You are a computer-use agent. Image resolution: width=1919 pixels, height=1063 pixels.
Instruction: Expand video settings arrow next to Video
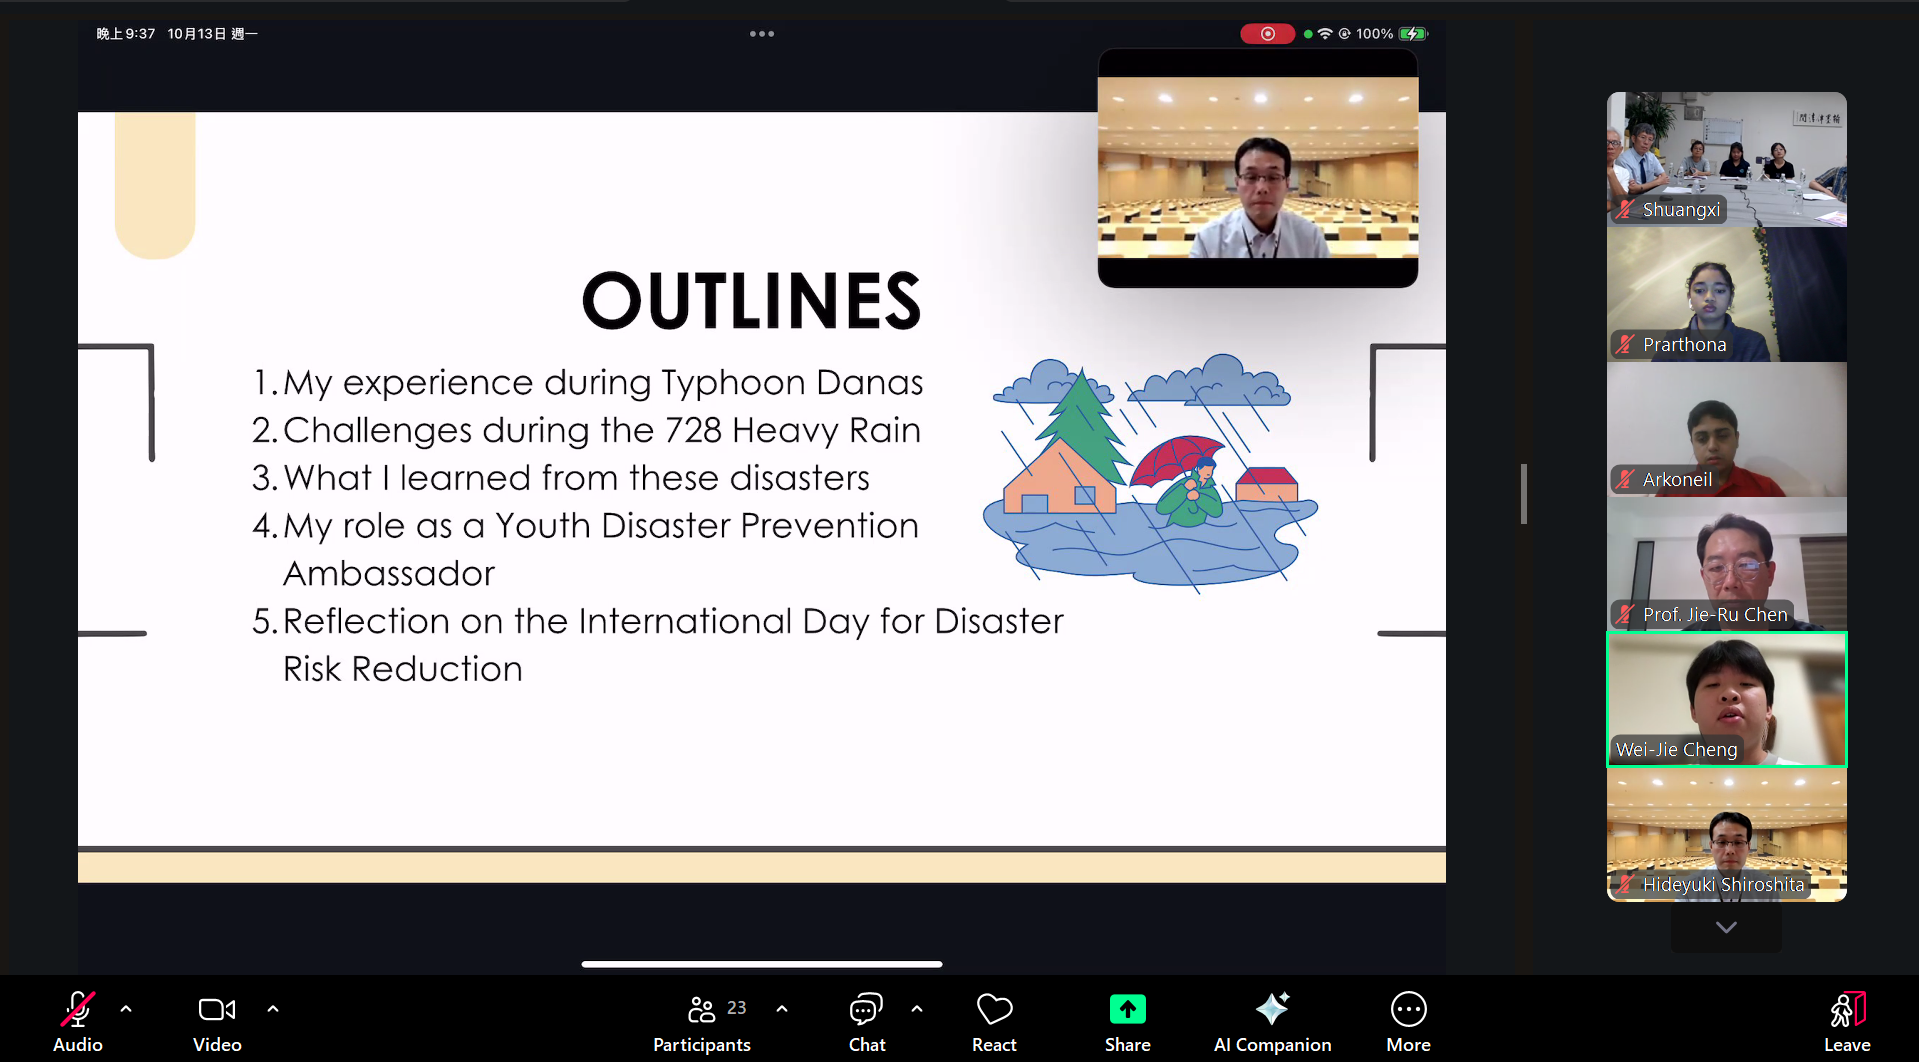point(273,1009)
